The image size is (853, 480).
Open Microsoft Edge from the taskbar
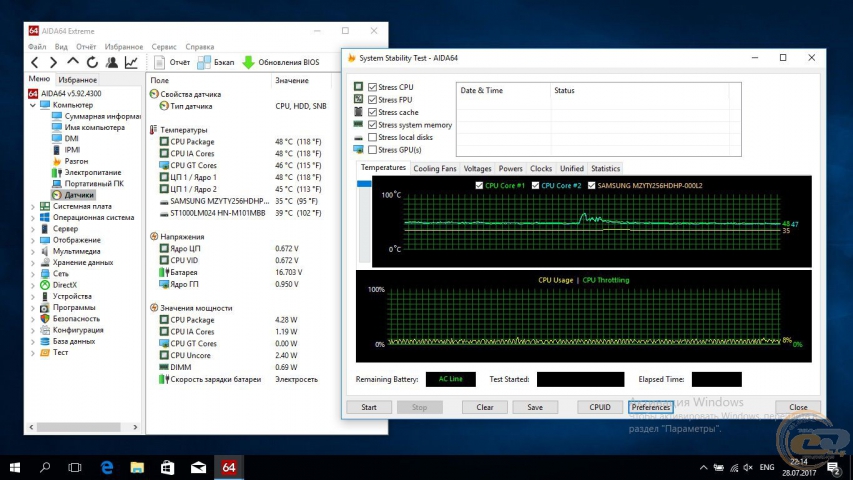[x=107, y=467]
